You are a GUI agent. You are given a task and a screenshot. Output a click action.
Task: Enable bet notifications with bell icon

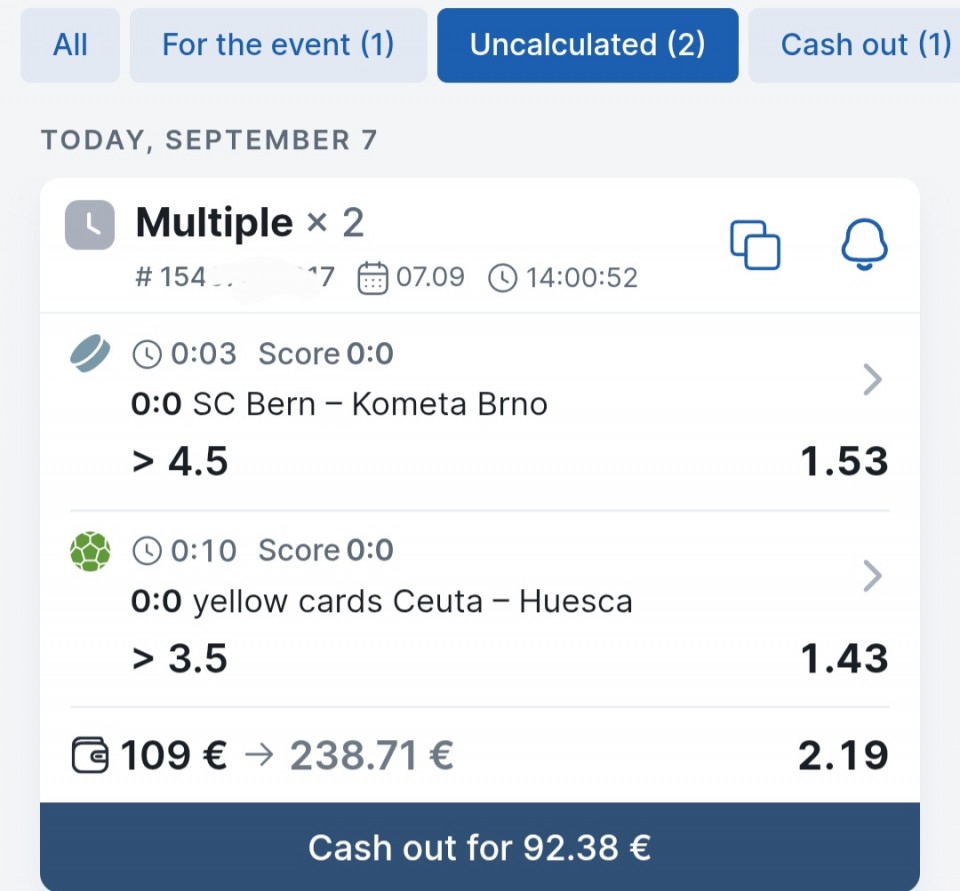pyautogui.click(x=864, y=244)
